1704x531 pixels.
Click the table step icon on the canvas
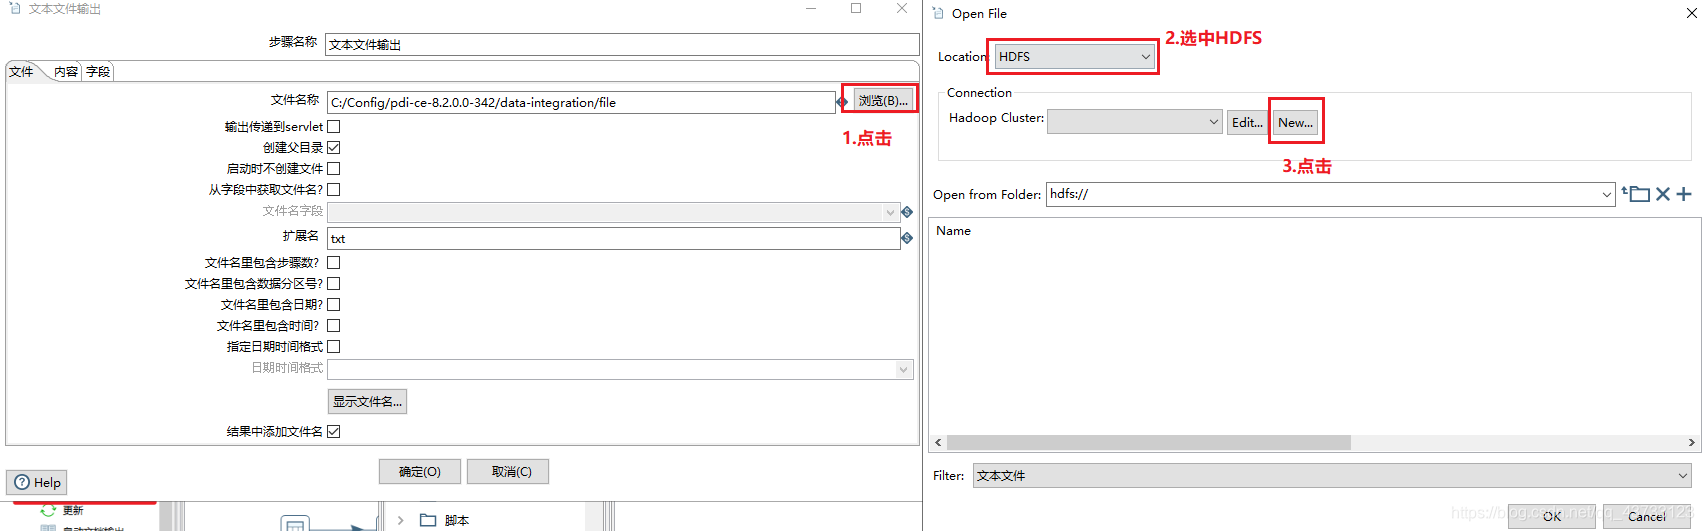click(295, 524)
